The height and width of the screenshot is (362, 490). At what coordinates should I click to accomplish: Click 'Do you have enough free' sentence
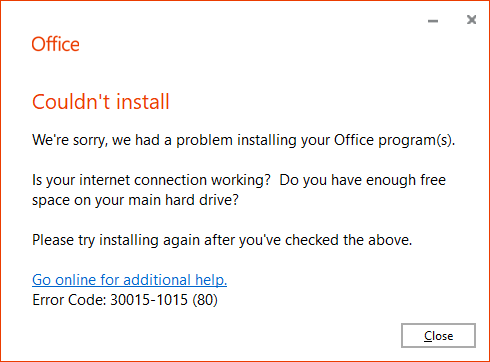362,180
